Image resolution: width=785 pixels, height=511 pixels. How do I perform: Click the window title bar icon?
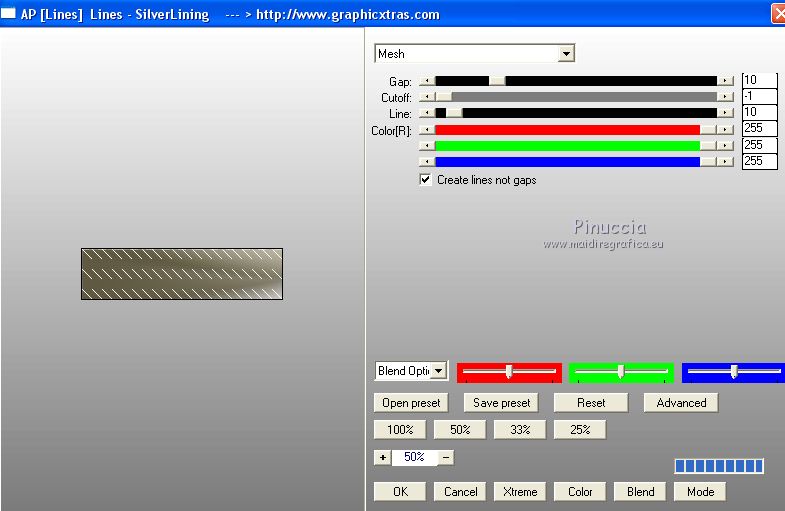(8, 13)
